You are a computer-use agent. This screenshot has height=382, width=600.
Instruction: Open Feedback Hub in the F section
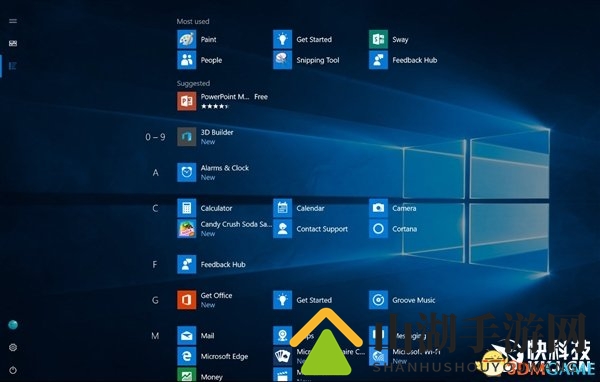click(x=212, y=264)
